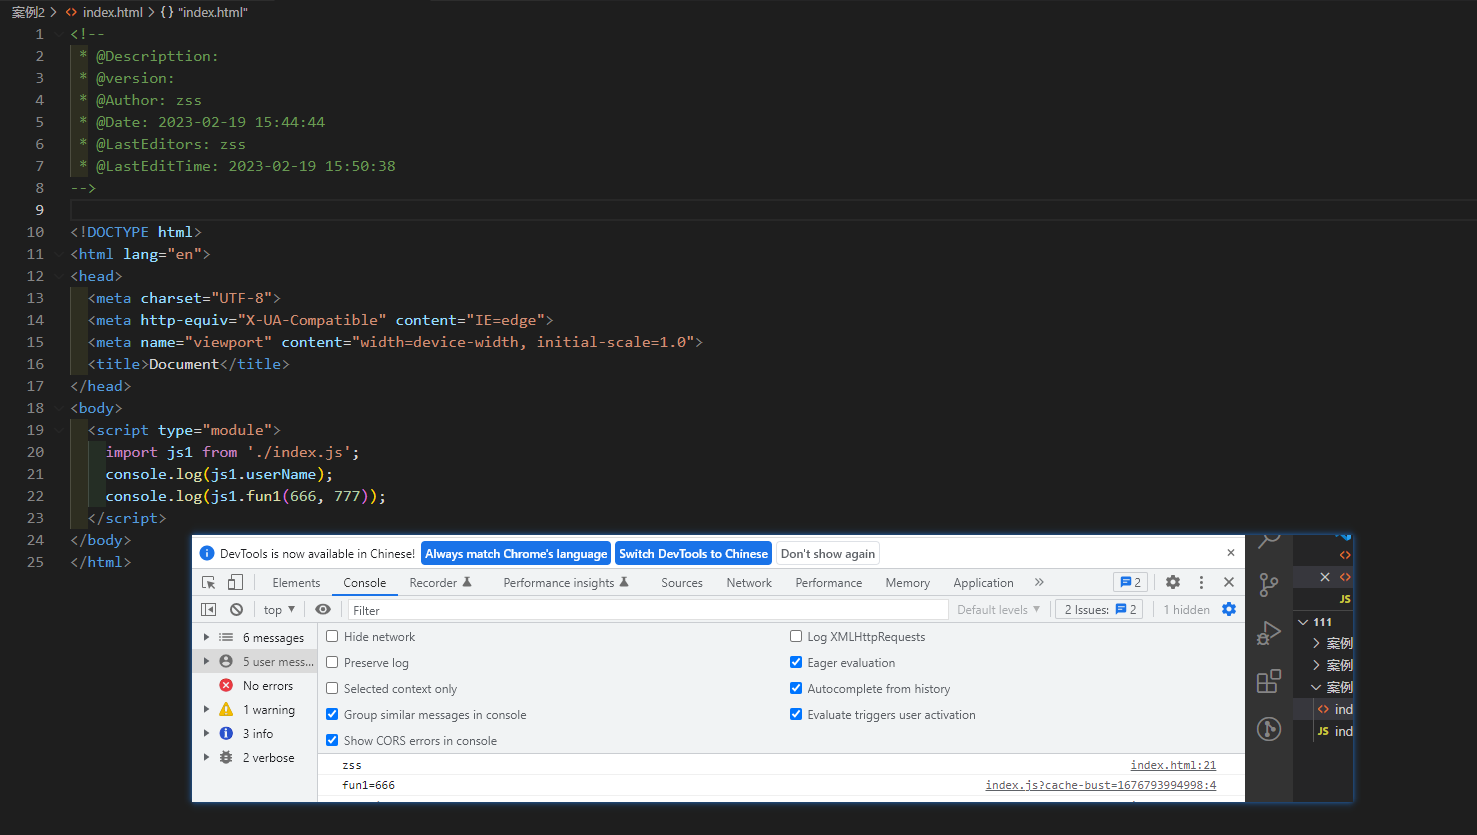The image size is (1477, 835).
Task: Open the Git Graph icon in activity bar
Action: click(1269, 729)
